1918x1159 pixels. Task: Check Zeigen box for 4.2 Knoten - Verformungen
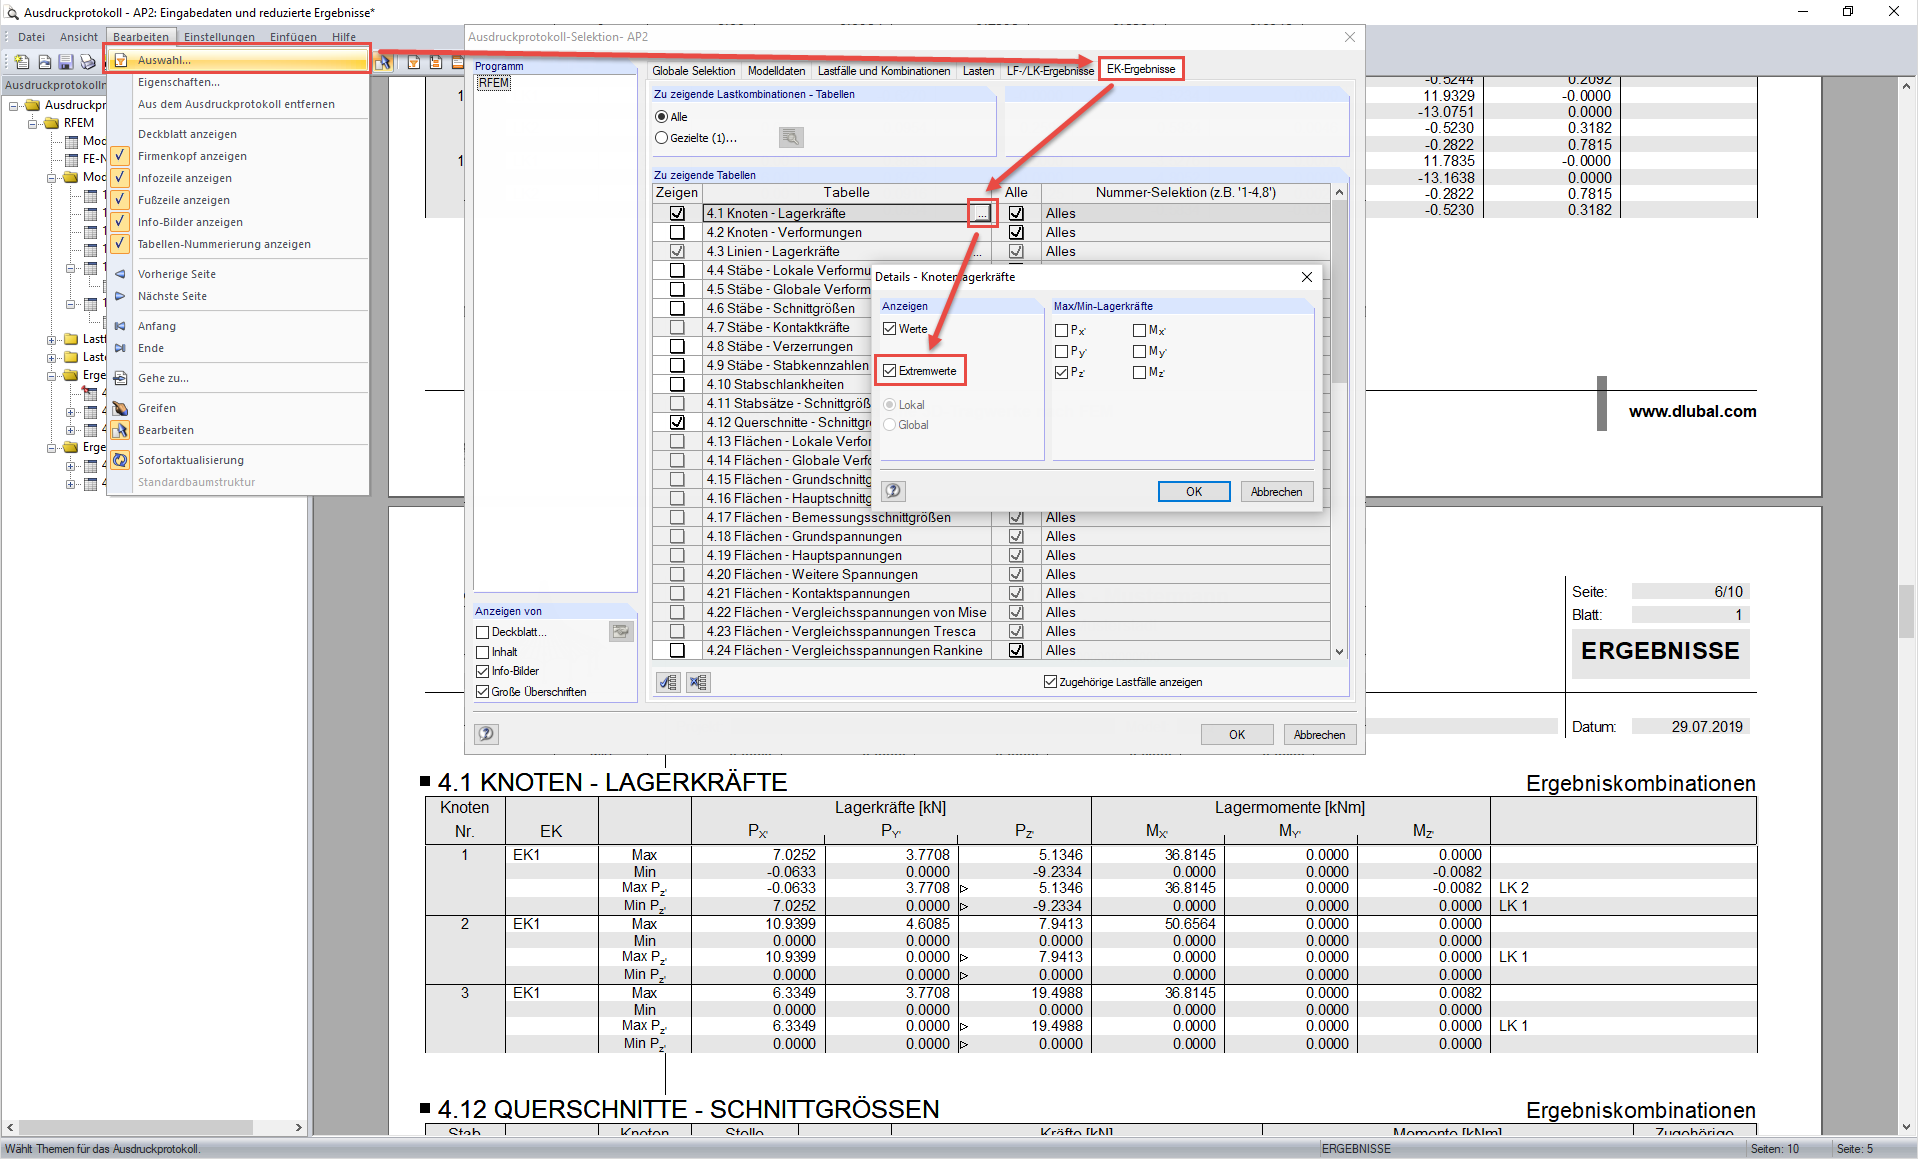(x=677, y=232)
